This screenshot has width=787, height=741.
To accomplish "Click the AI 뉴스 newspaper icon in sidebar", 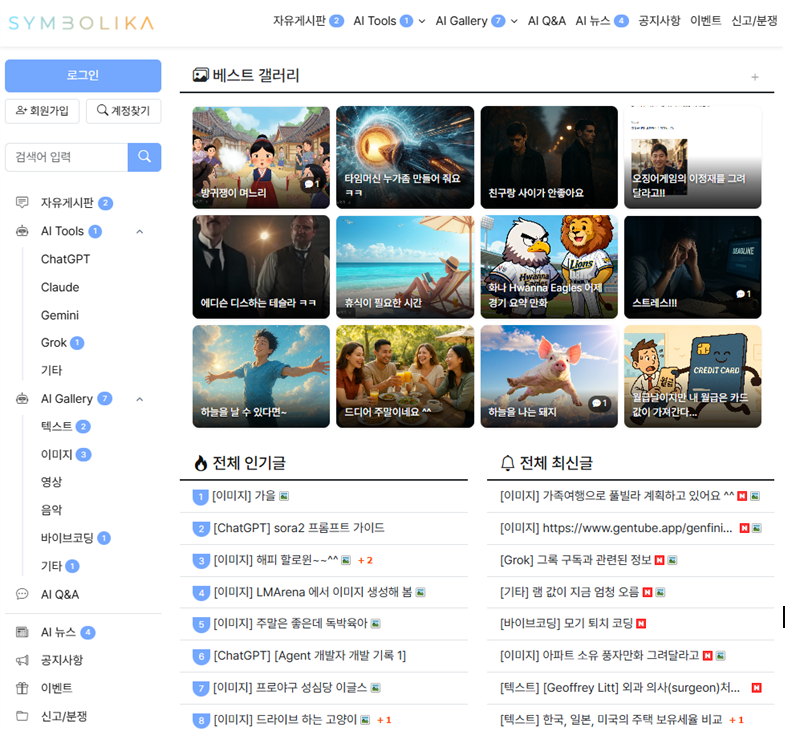I will point(22,632).
